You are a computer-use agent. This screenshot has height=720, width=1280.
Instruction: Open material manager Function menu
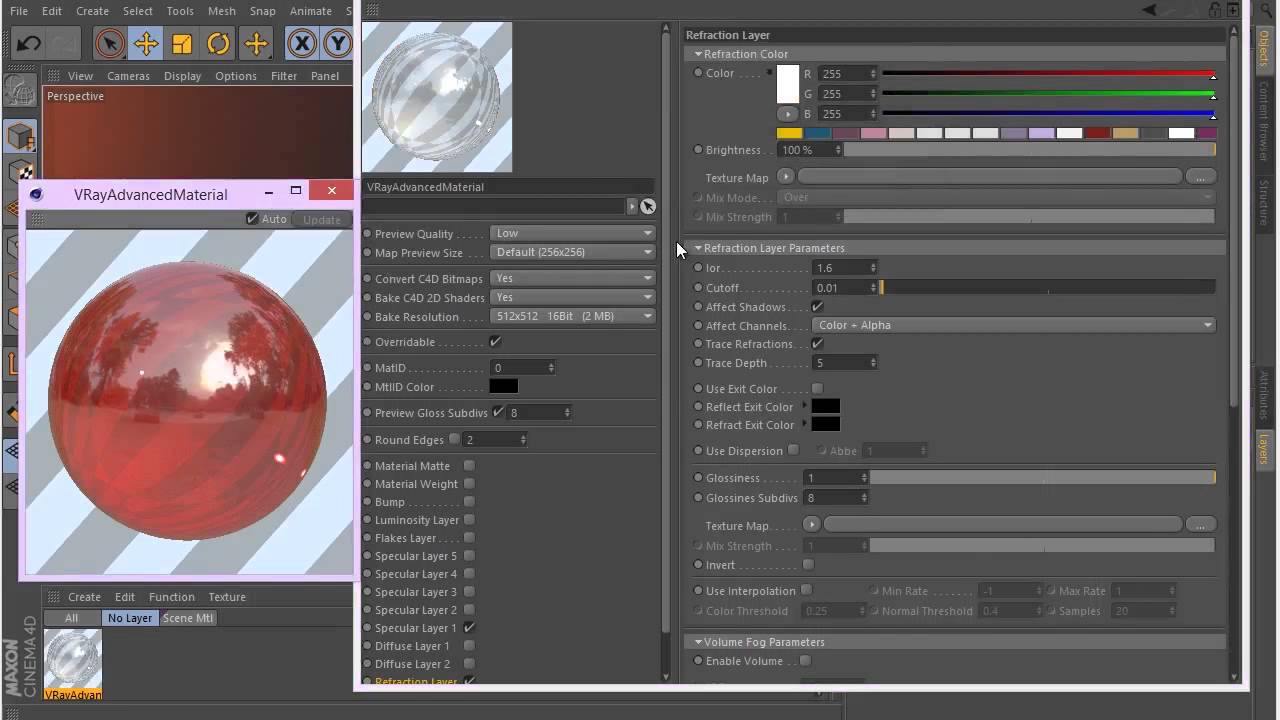(x=171, y=597)
